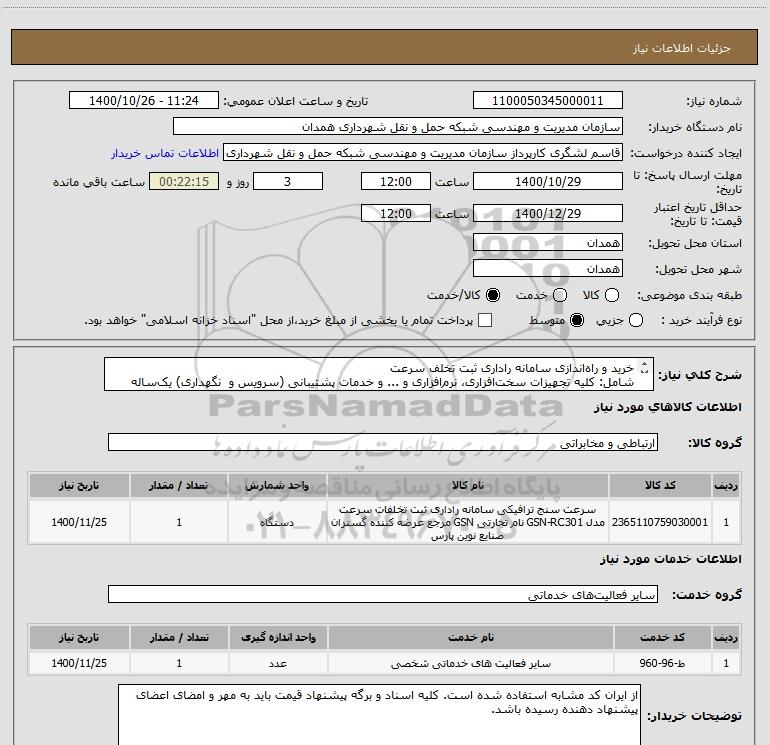
Task: Click the remaining time countdown 00:22:15
Action: (184, 181)
